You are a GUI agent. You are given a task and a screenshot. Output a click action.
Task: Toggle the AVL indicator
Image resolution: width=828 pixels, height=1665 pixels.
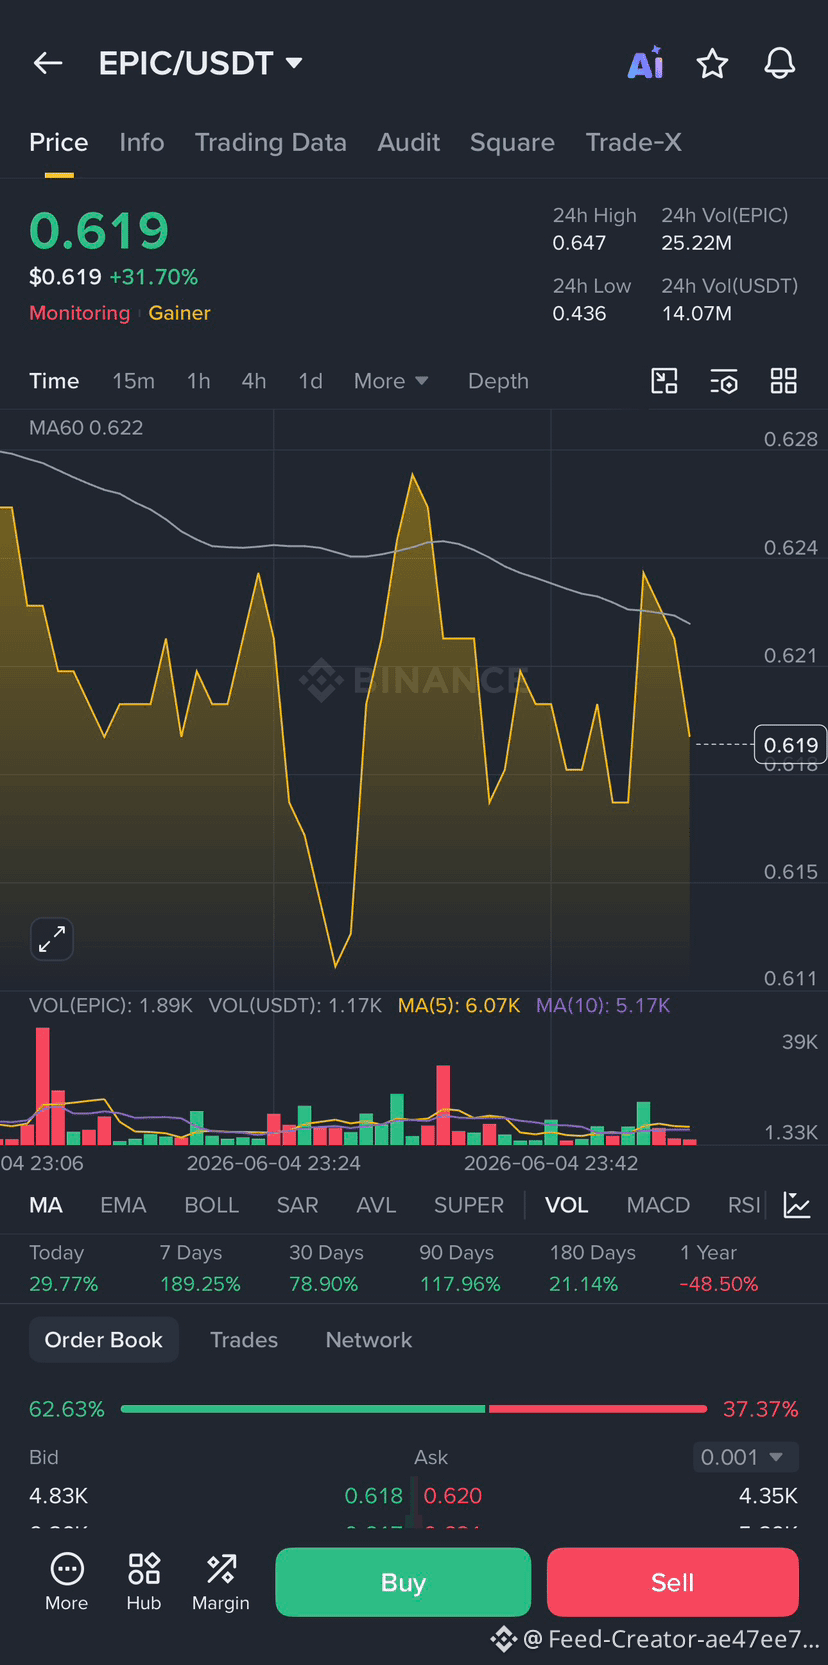tap(376, 1205)
